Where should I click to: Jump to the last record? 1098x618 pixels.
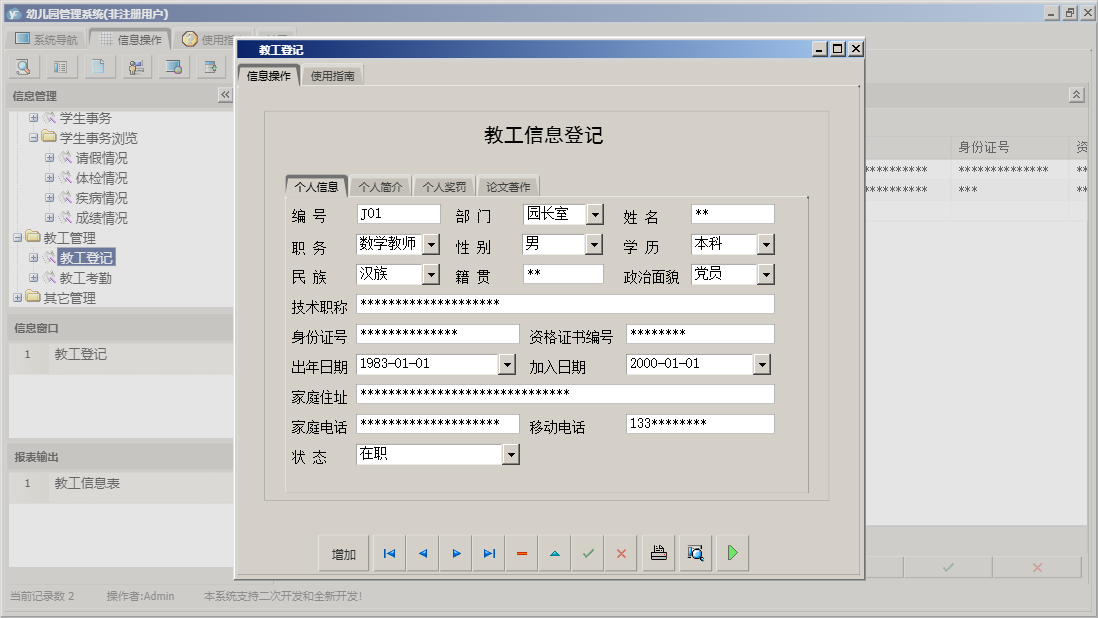point(488,552)
